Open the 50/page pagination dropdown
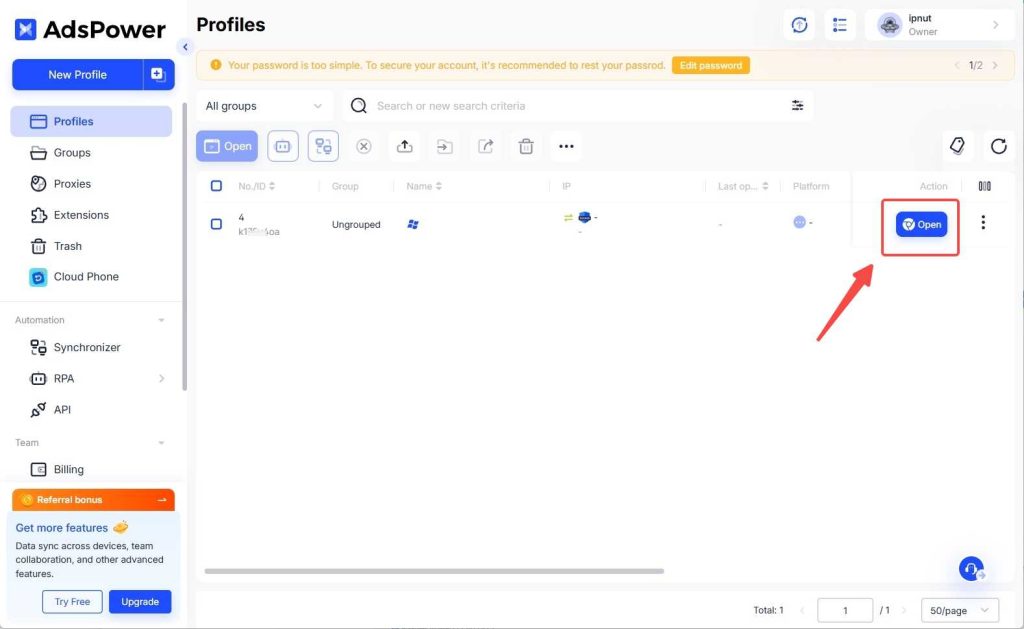Screen dimensions: 1024x629 coord(959,610)
